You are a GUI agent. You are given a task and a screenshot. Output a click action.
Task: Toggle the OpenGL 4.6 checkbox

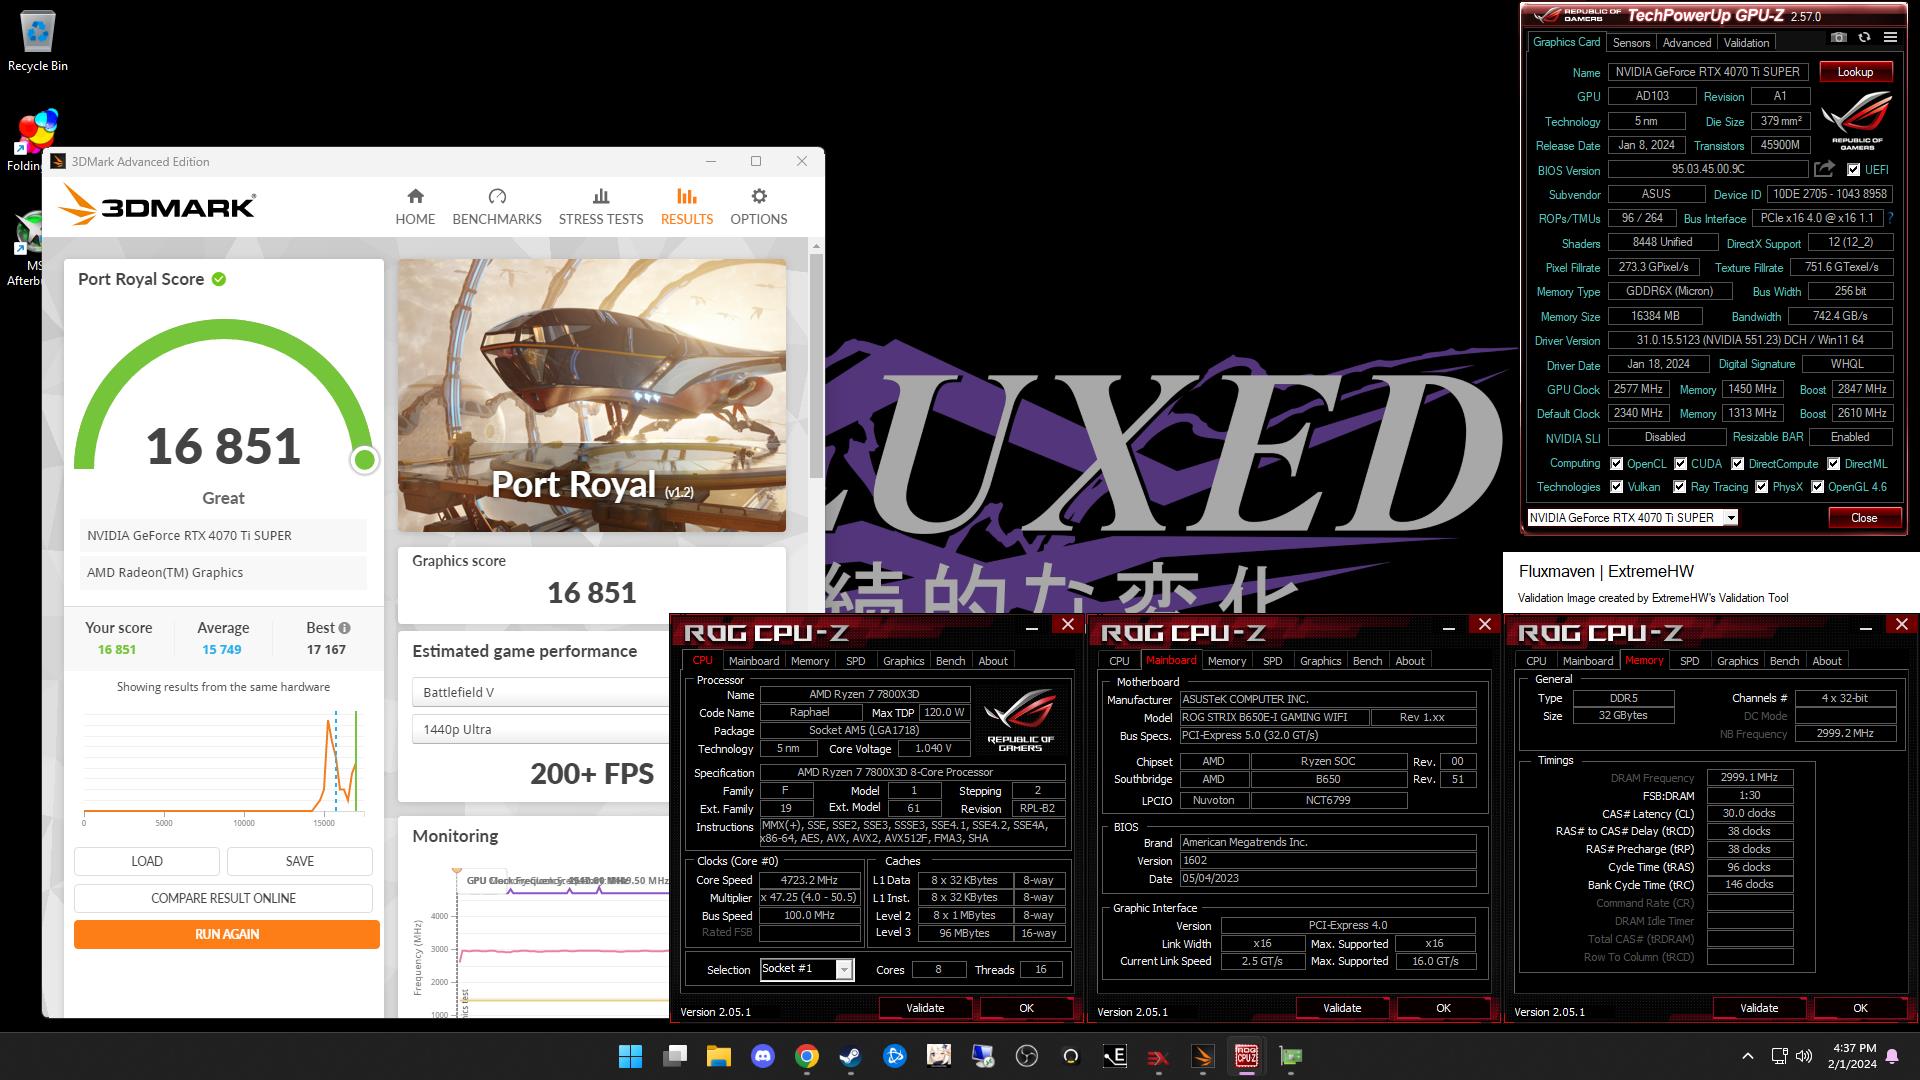point(1817,487)
